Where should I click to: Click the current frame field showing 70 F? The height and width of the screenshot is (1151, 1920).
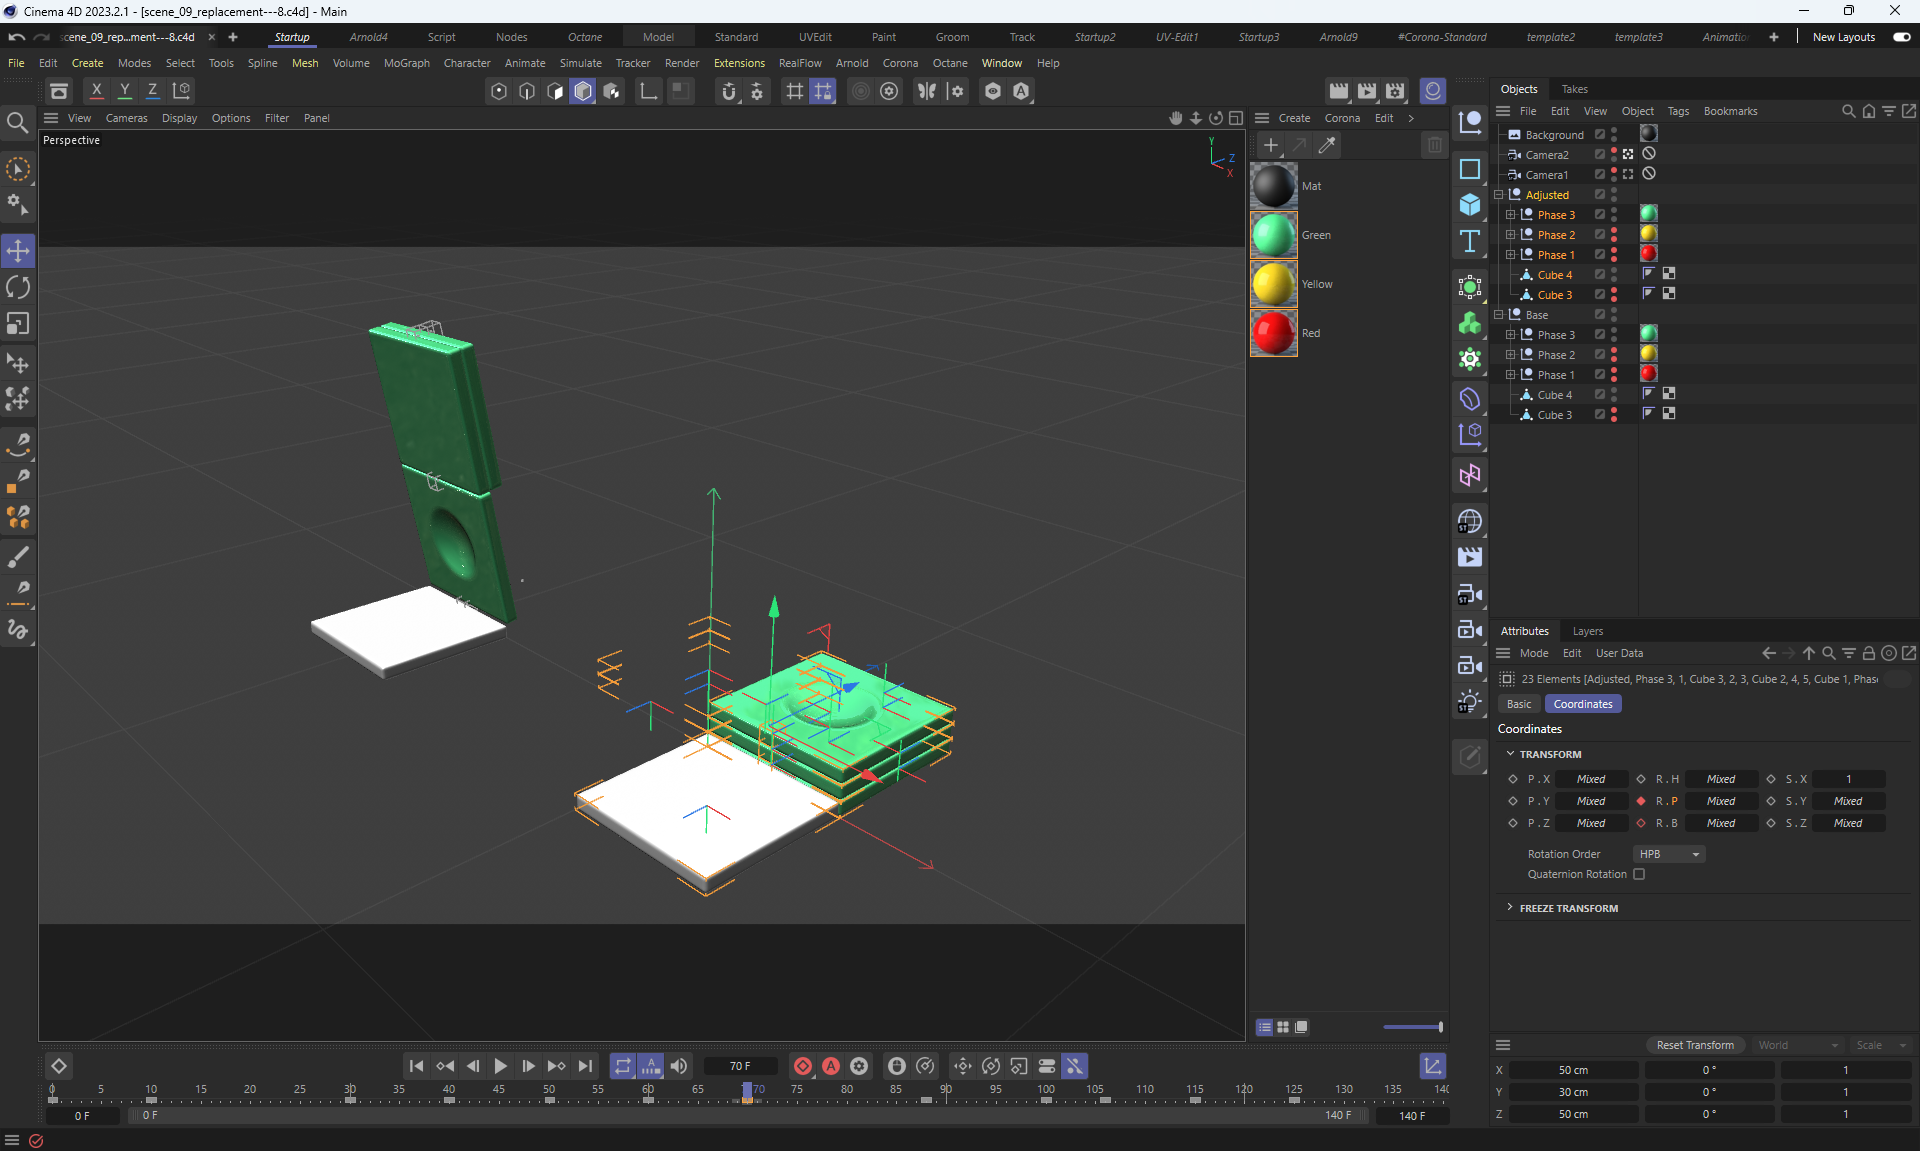[x=740, y=1066]
